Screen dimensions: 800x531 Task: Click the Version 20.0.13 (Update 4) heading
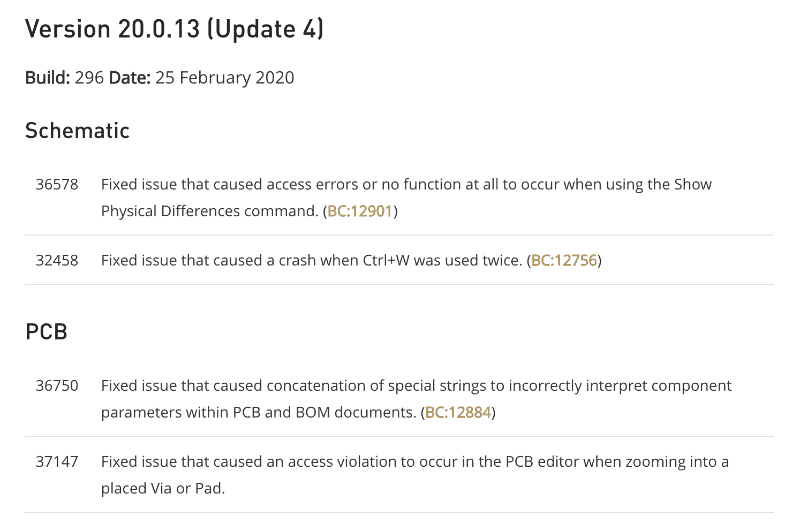174,29
